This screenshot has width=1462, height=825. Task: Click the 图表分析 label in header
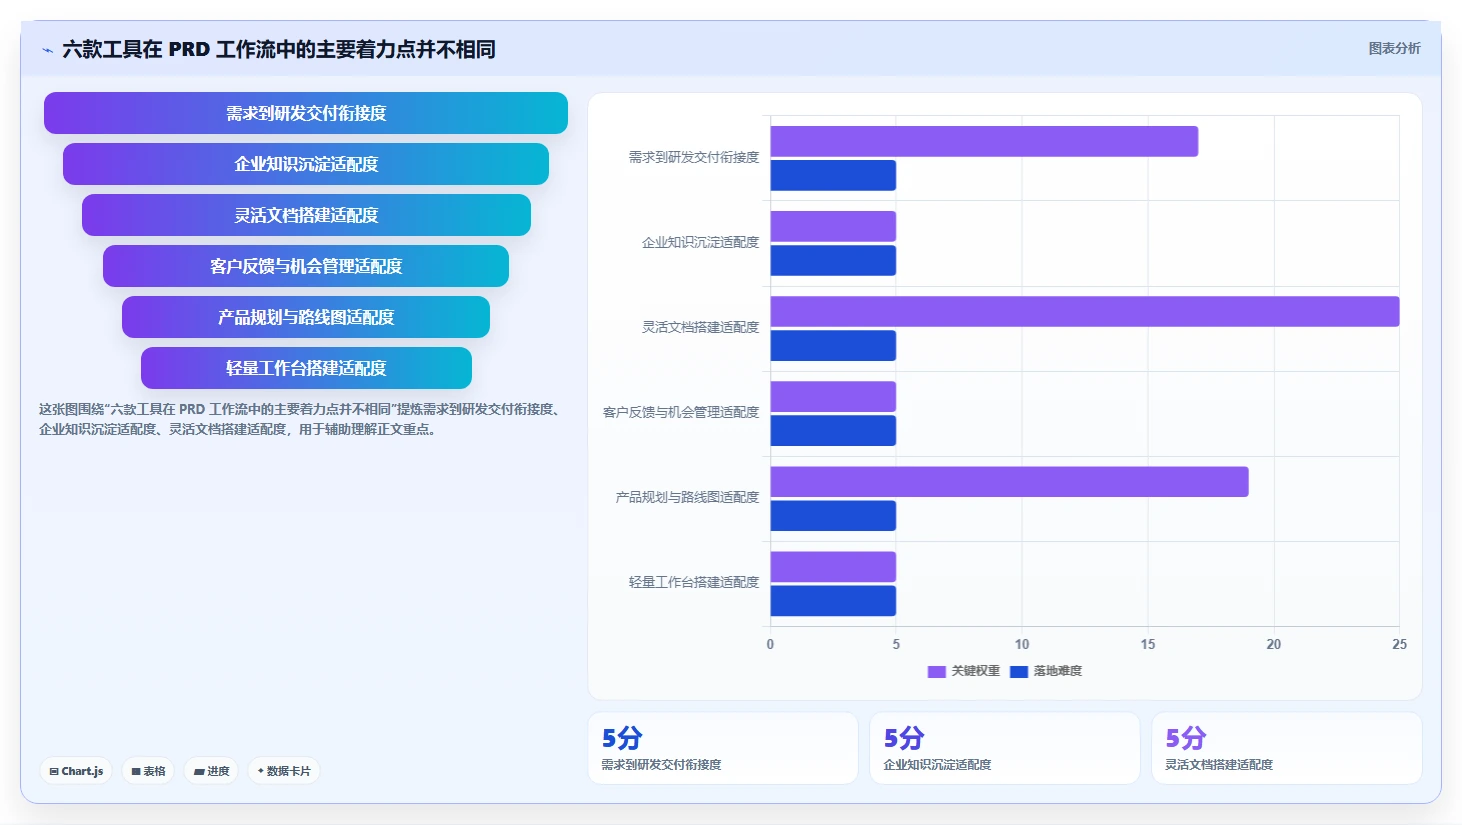(1394, 48)
